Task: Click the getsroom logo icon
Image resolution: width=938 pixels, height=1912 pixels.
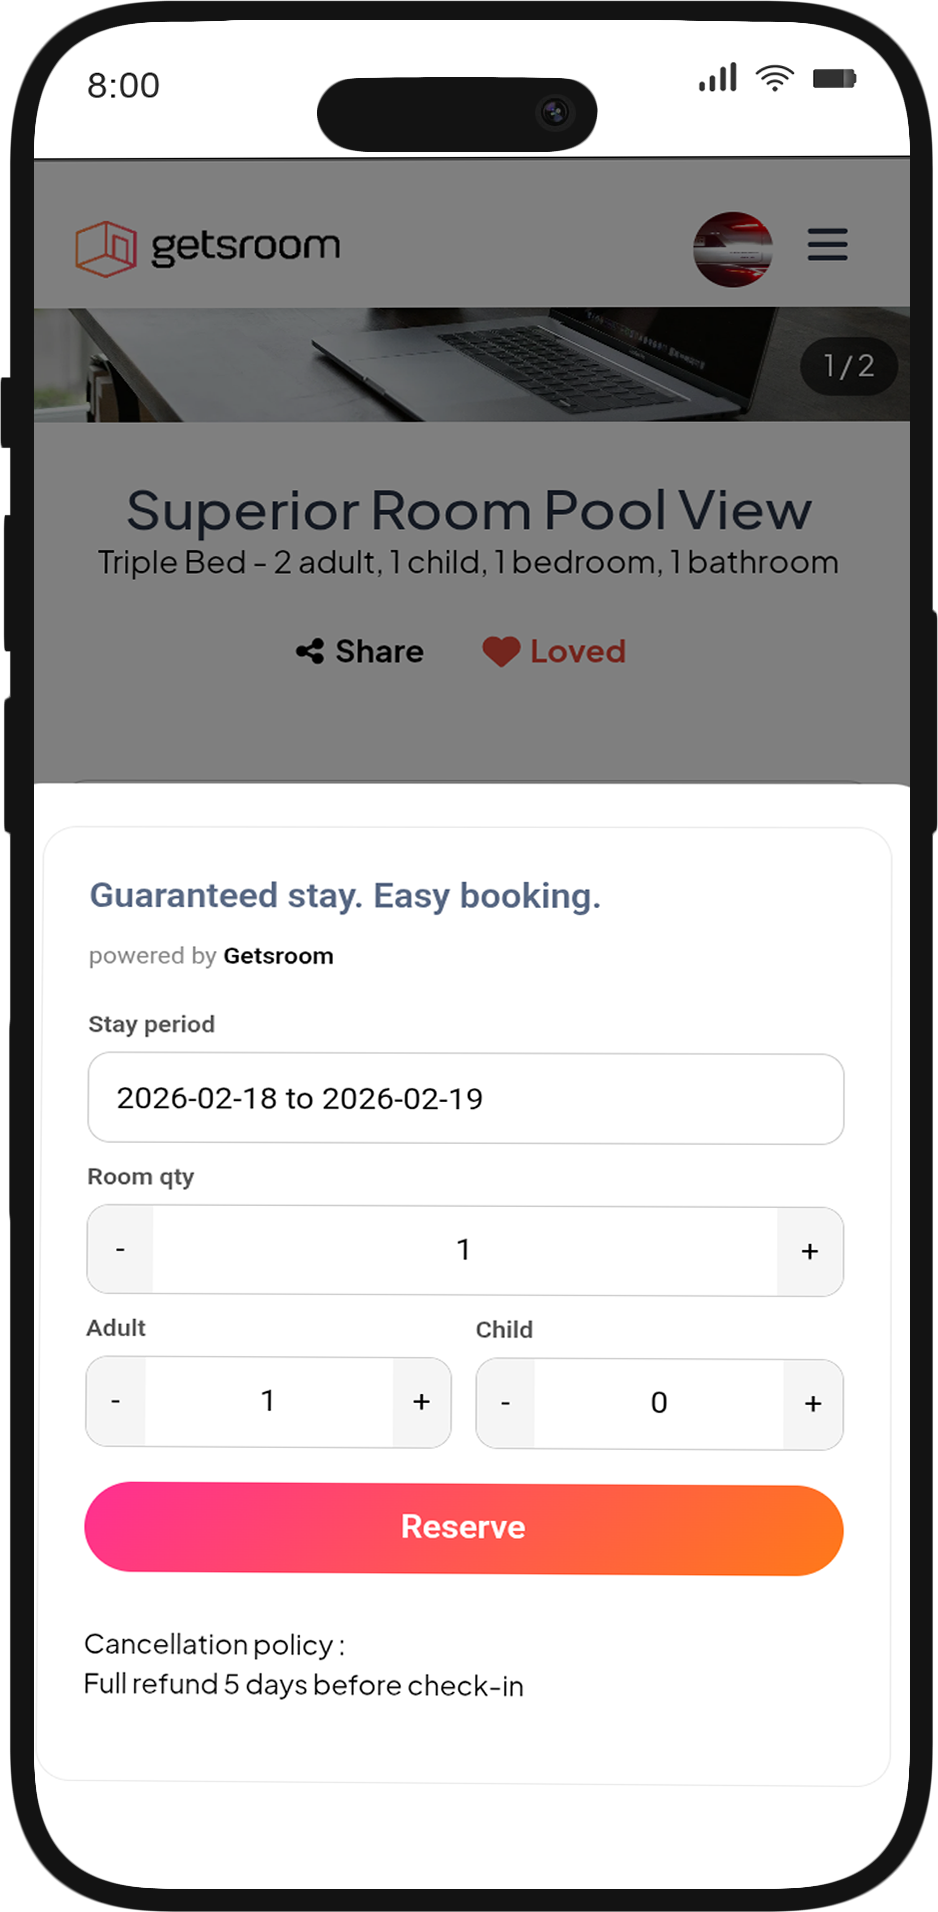Action: click(x=105, y=245)
